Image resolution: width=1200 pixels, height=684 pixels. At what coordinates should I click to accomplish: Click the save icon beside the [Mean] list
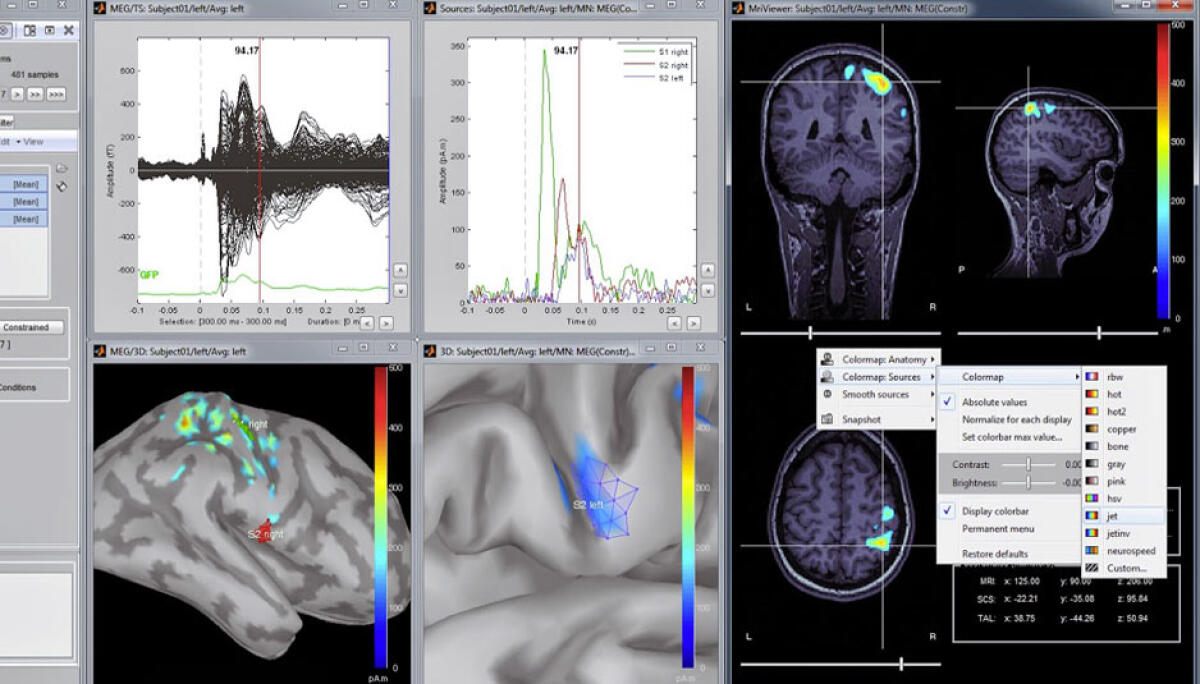pyautogui.click(x=62, y=186)
